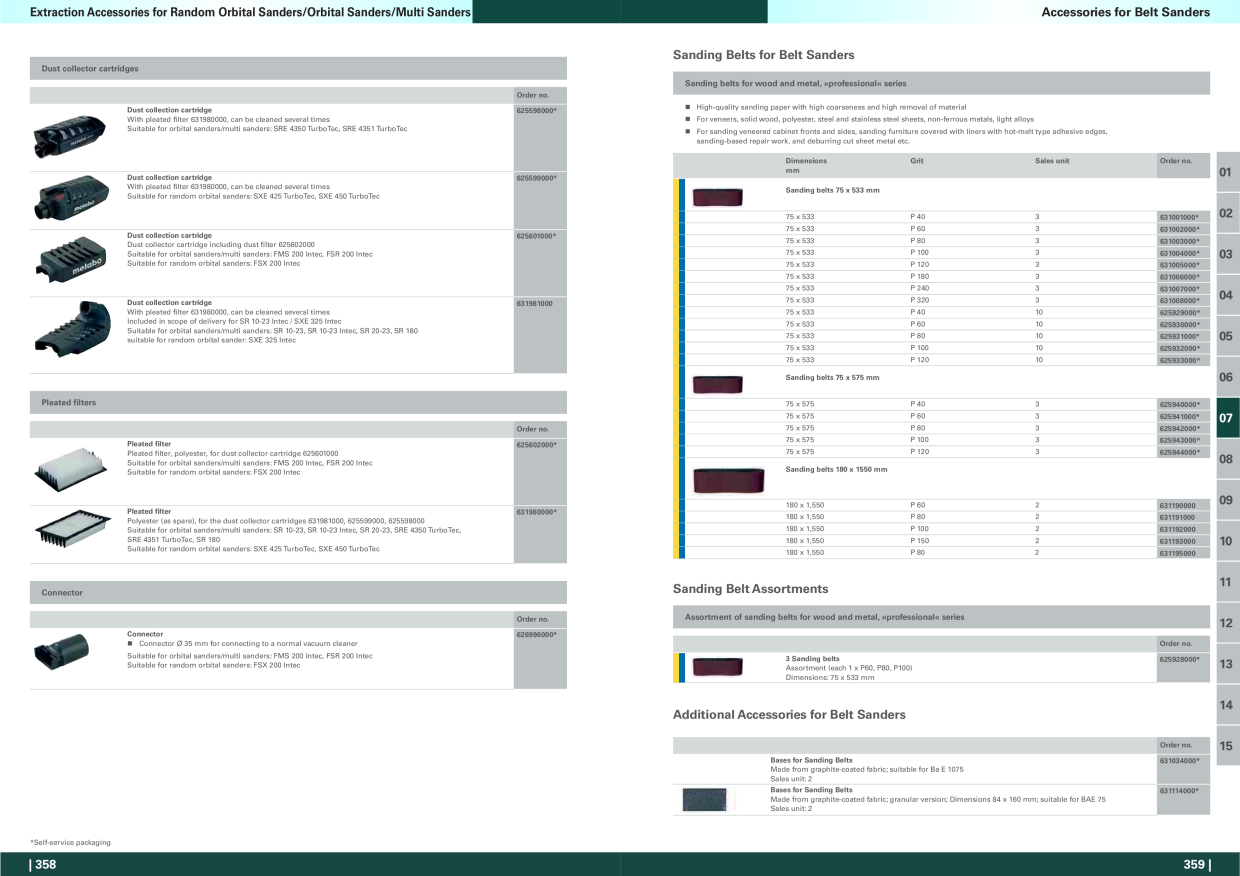The width and height of the screenshot is (1240, 876).
Task: Open chapter tab 06
Action: point(1227,377)
